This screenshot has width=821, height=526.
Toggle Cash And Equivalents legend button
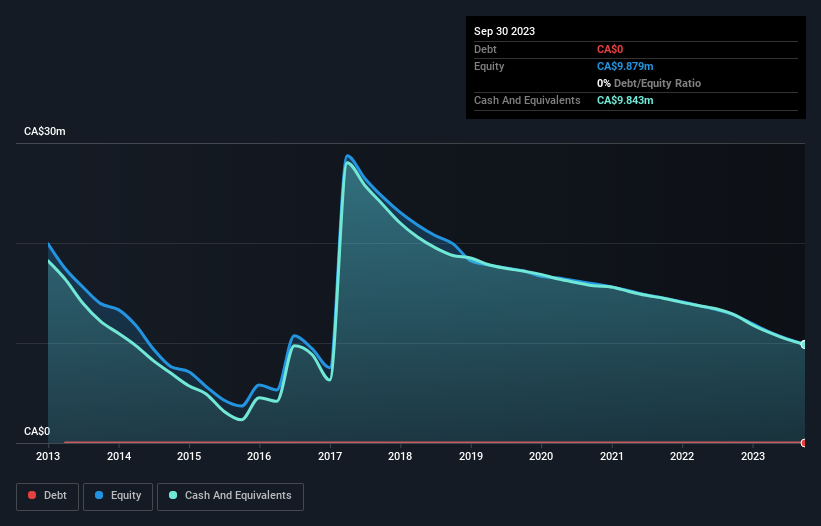point(230,496)
